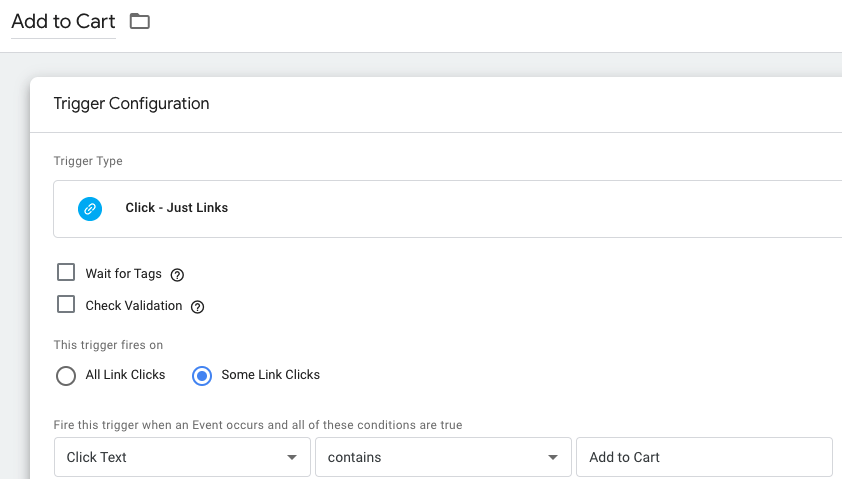Open help icon next to Wait for Tags
The width and height of the screenshot is (842, 479).
[178, 275]
